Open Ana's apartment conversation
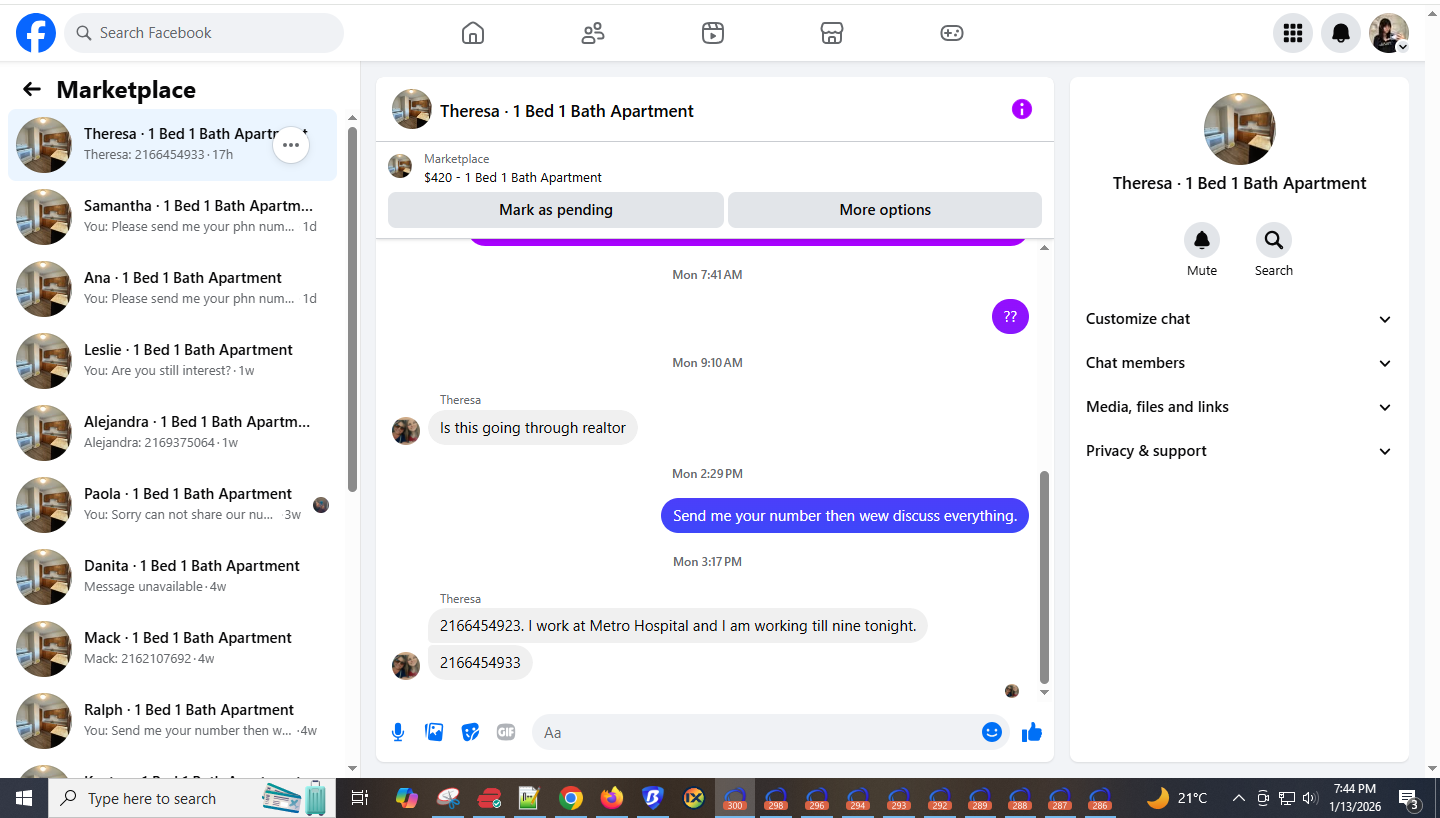 tap(172, 289)
